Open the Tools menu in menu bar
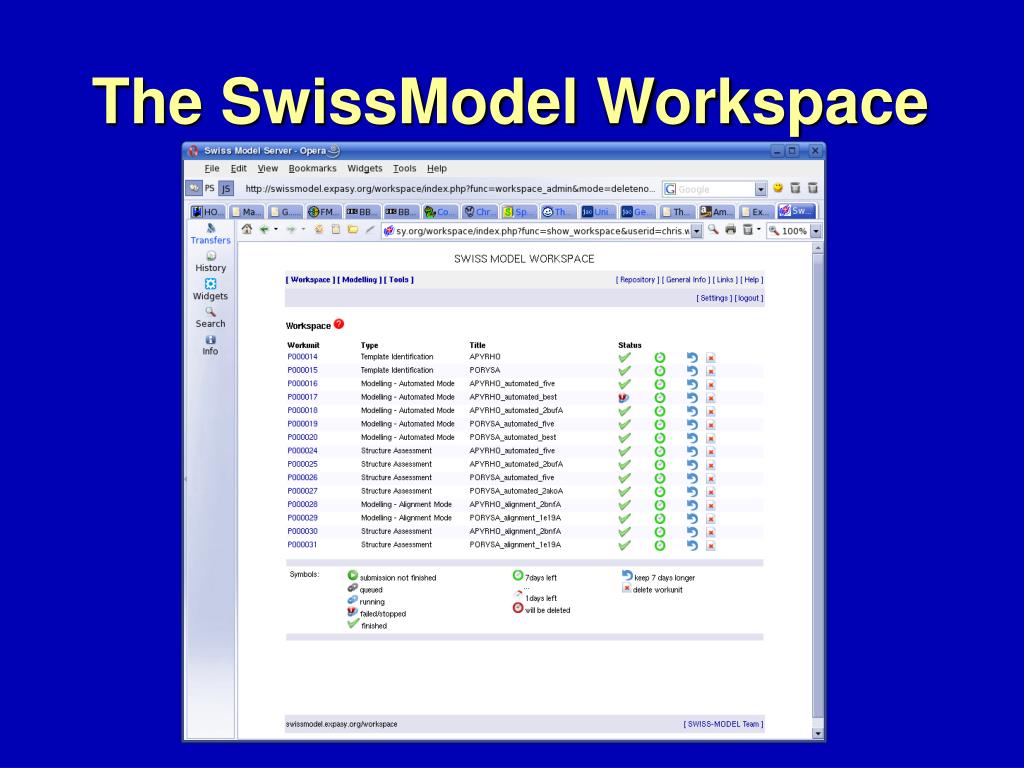Image resolution: width=1024 pixels, height=768 pixels. (x=404, y=168)
